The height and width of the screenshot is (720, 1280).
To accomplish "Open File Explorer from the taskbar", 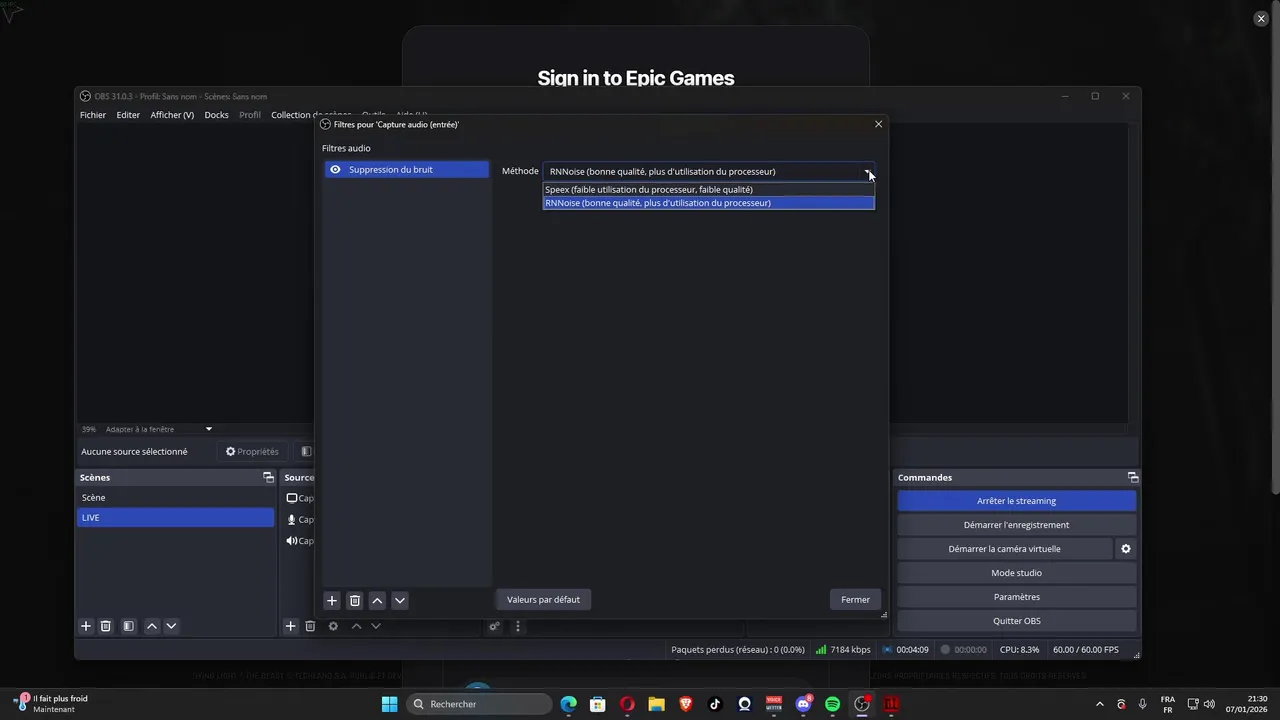I will pyautogui.click(x=656, y=704).
